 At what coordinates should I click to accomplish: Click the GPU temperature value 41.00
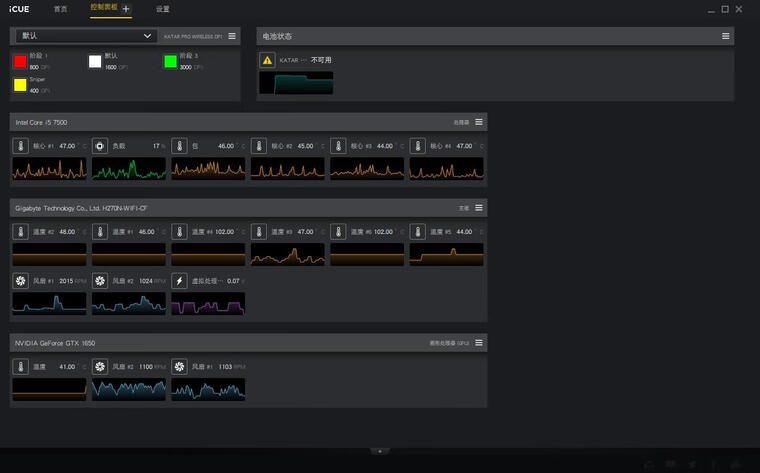[x=67, y=367]
